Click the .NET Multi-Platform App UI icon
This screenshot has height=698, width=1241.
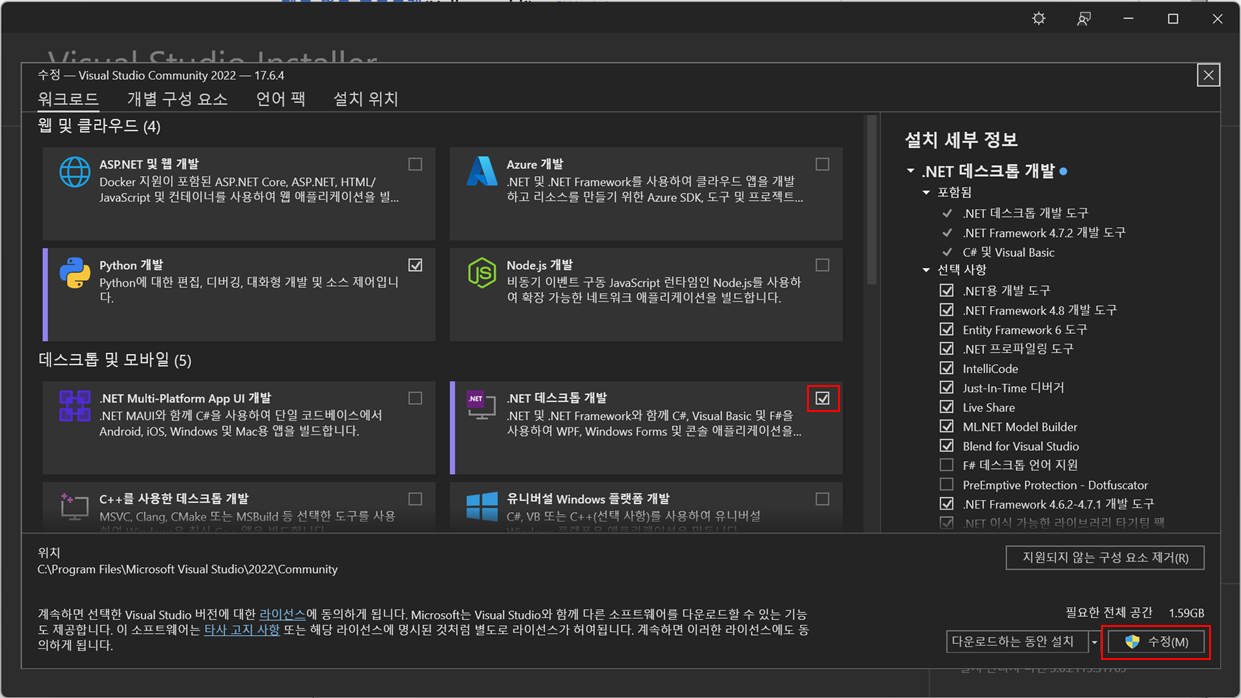pyautogui.click(x=74, y=406)
